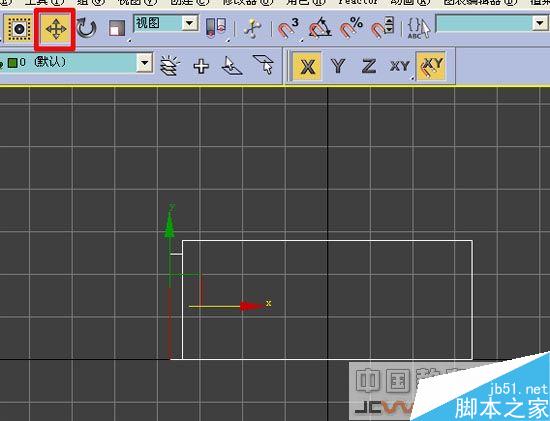This screenshot has height=421, width=550.
Task: Create a new layer with the plus icon
Action: click(201, 66)
